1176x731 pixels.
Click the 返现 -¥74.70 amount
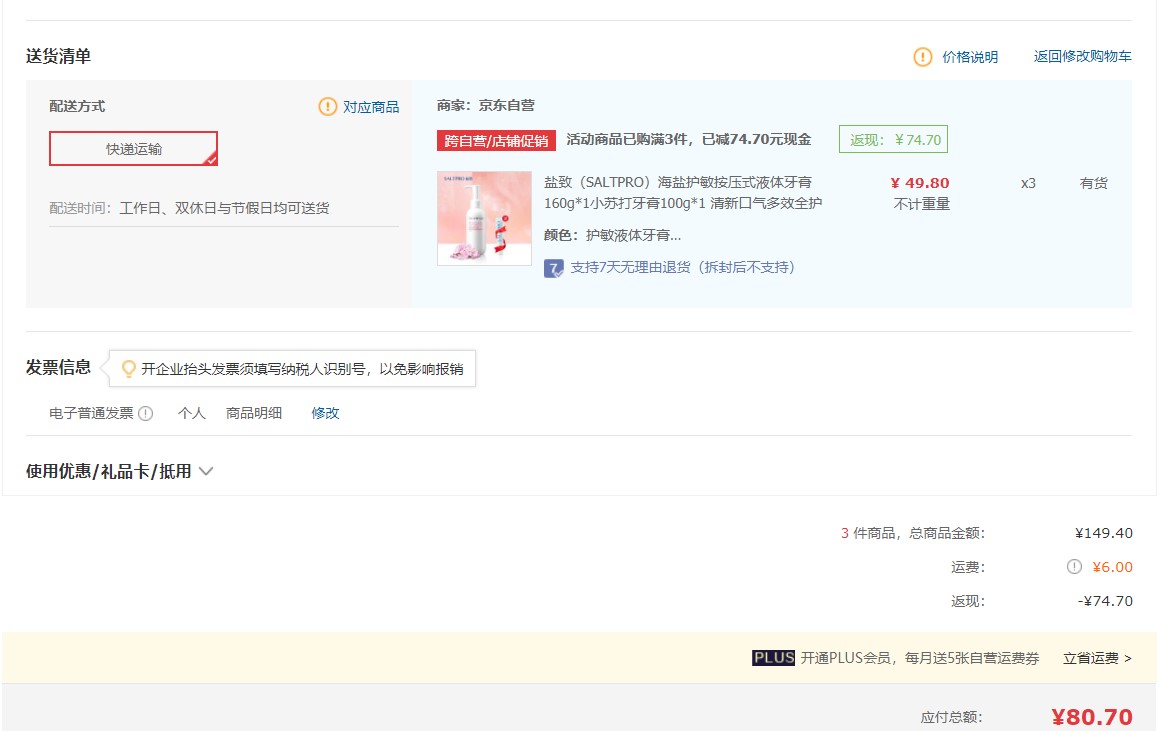click(1105, 601)
